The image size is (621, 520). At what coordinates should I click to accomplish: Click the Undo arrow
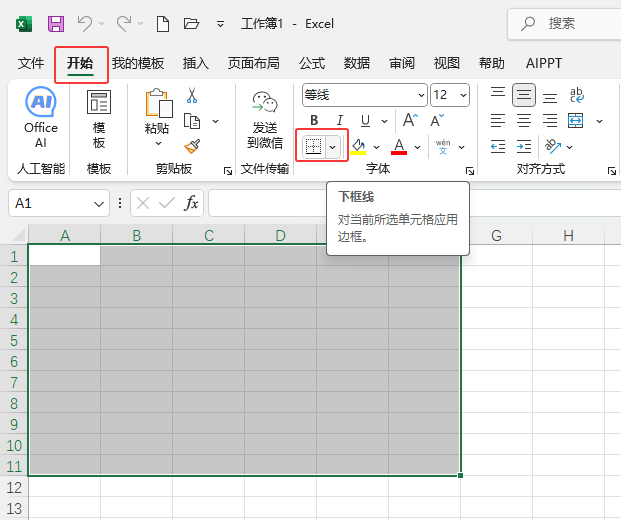click(x=85, y=23)
